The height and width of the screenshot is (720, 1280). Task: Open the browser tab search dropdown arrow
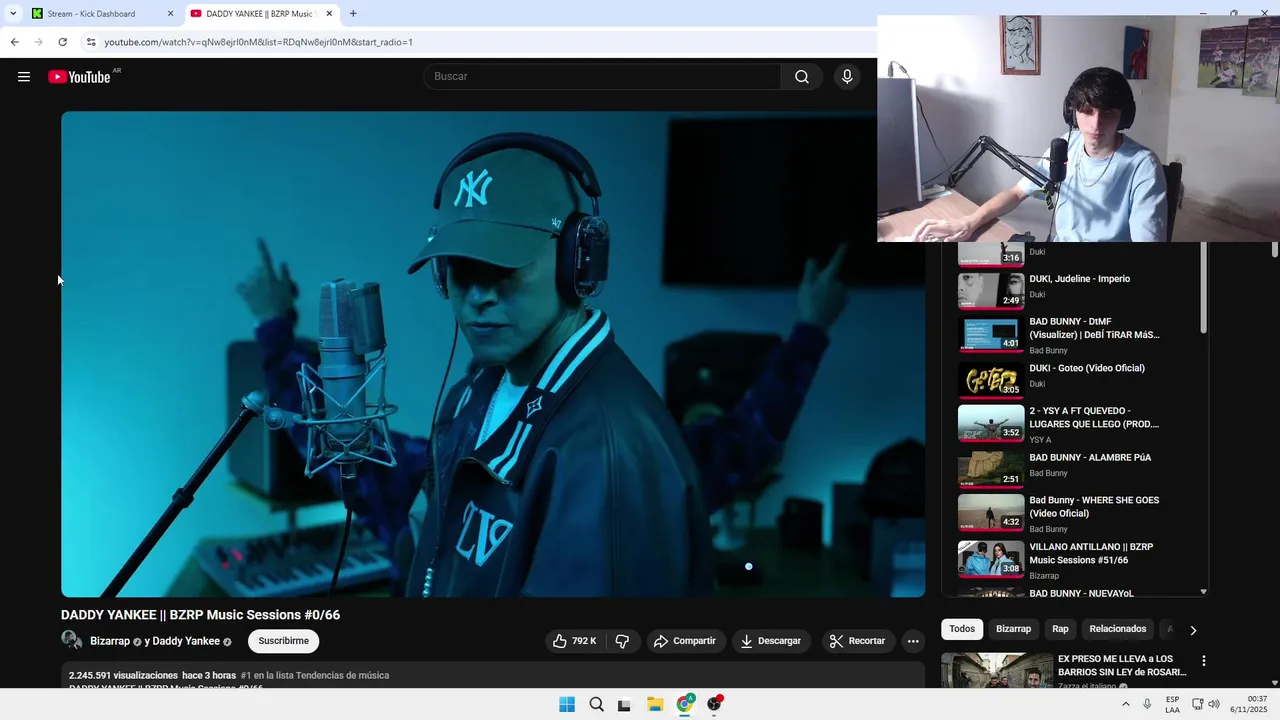(13, 14)
